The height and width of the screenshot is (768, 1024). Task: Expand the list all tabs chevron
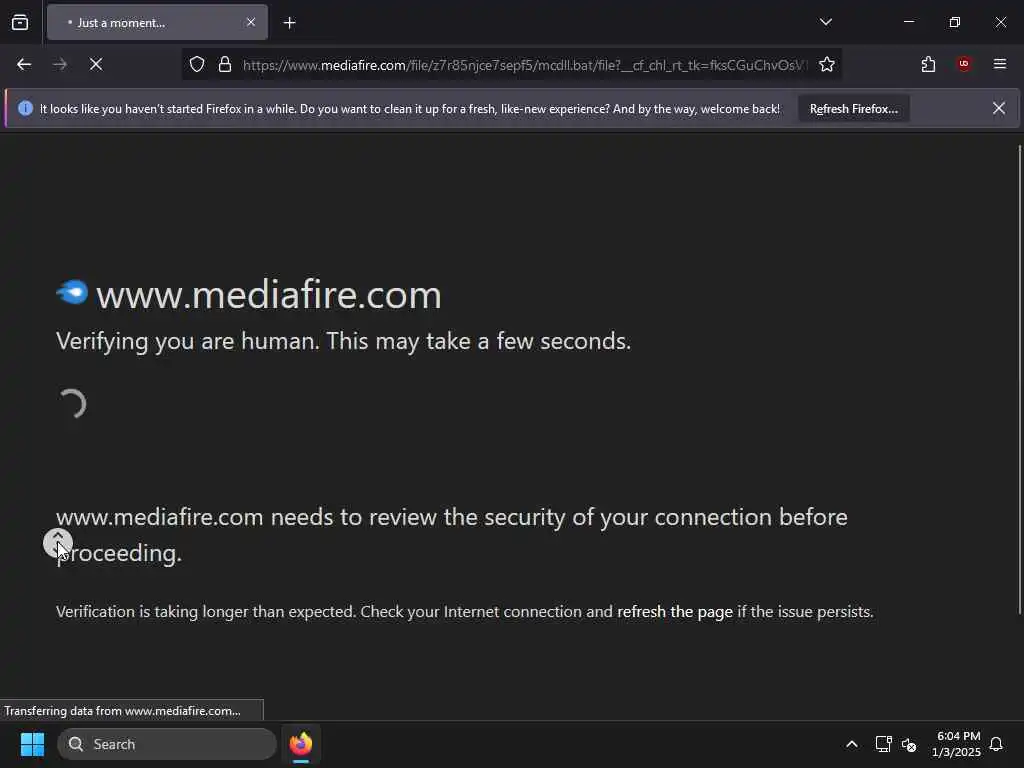coord(825,22)
